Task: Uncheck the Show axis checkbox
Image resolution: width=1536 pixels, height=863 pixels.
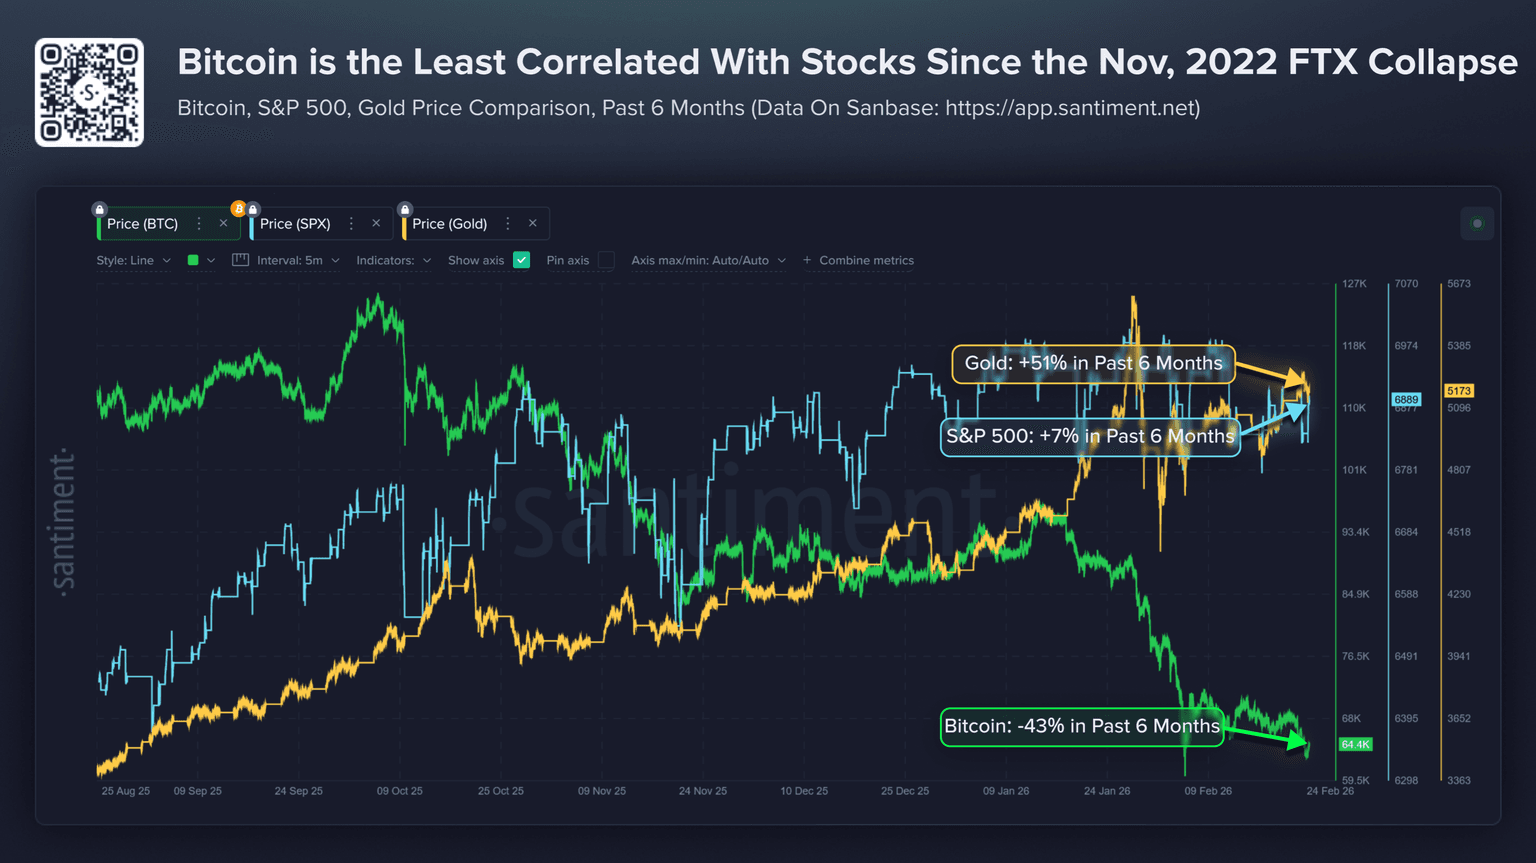Action: point(521,260)
